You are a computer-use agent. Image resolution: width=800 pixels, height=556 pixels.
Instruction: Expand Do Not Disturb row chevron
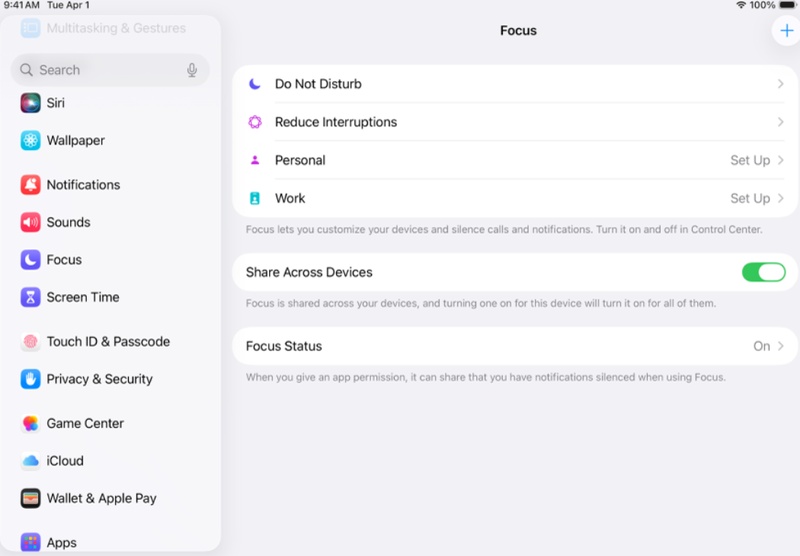click(780, 84)
